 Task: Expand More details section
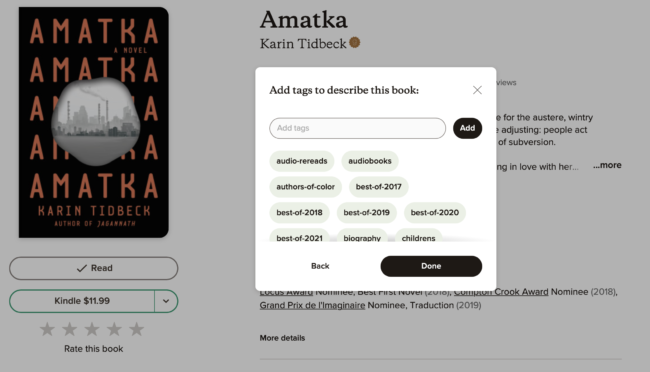click(x=282, y=338)
